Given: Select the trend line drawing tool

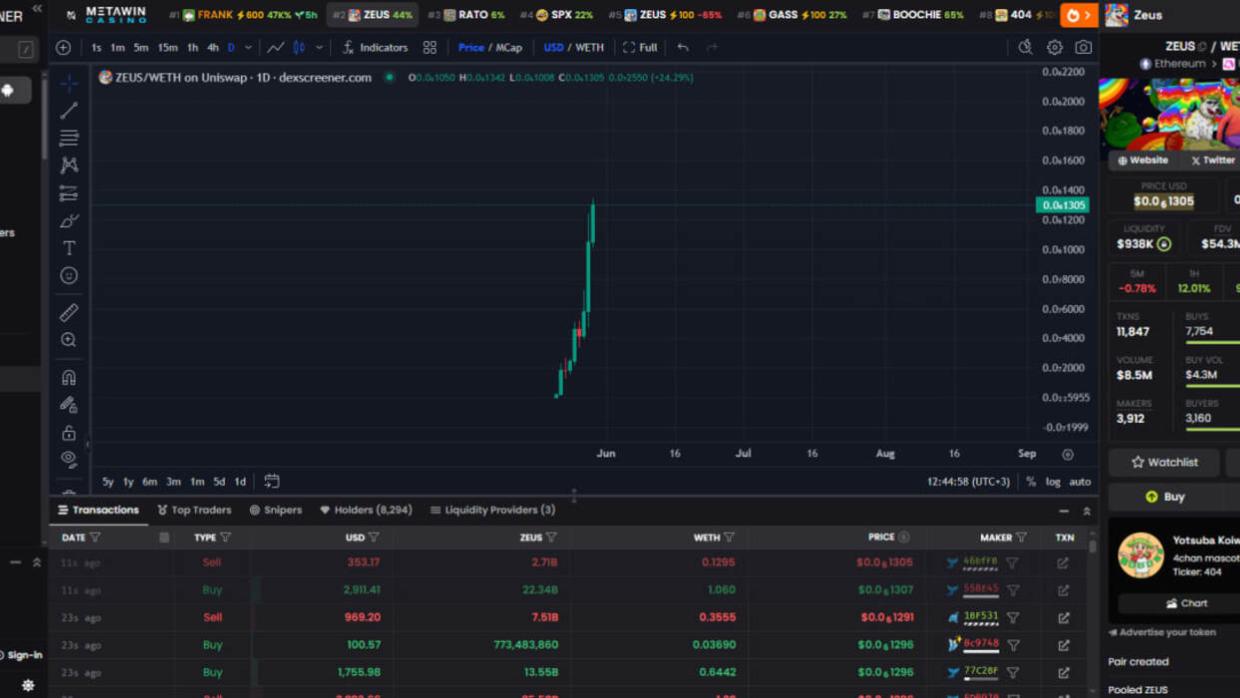Looking at the screenshot, I should click(x=69, y=110).
